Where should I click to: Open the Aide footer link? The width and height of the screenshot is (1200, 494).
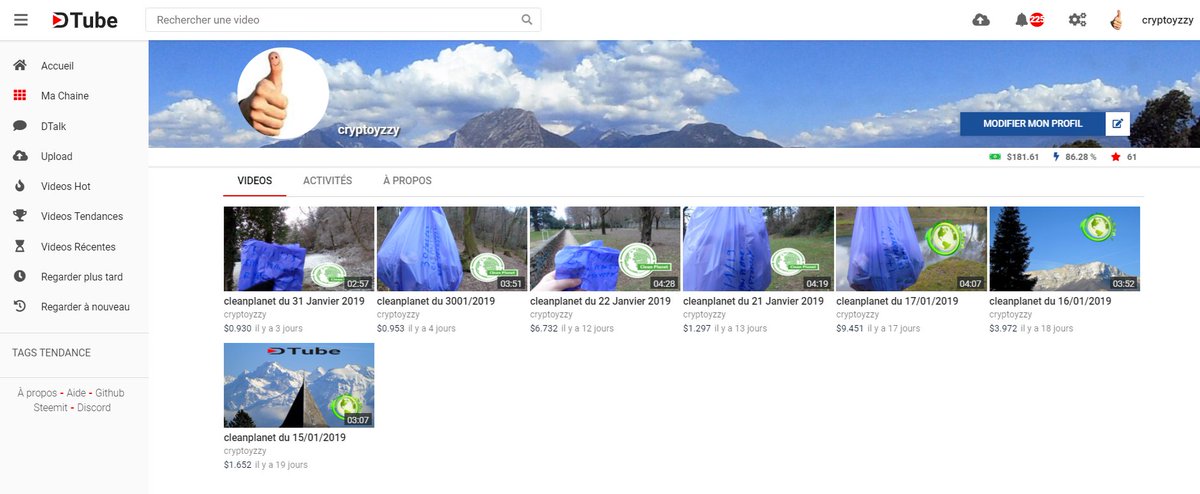[76, 393]
